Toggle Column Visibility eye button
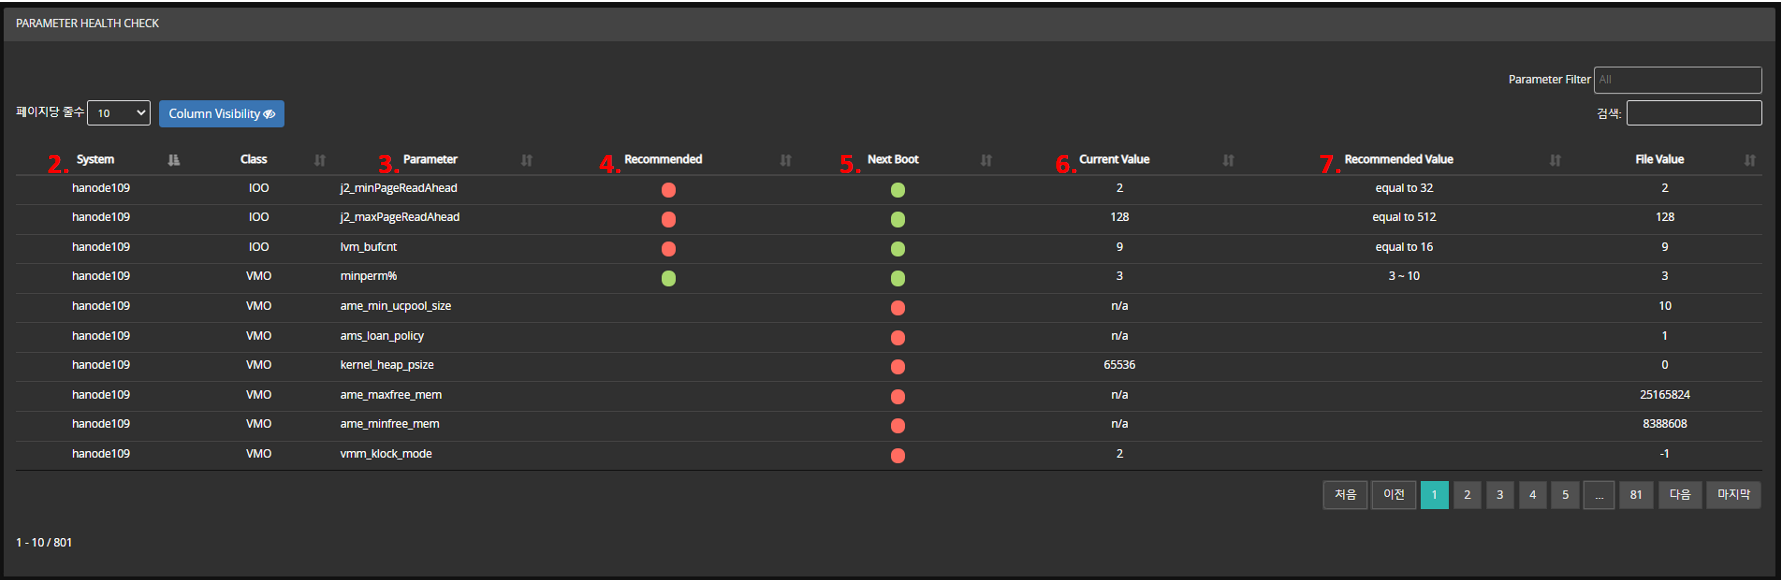 tap(221, 114)
